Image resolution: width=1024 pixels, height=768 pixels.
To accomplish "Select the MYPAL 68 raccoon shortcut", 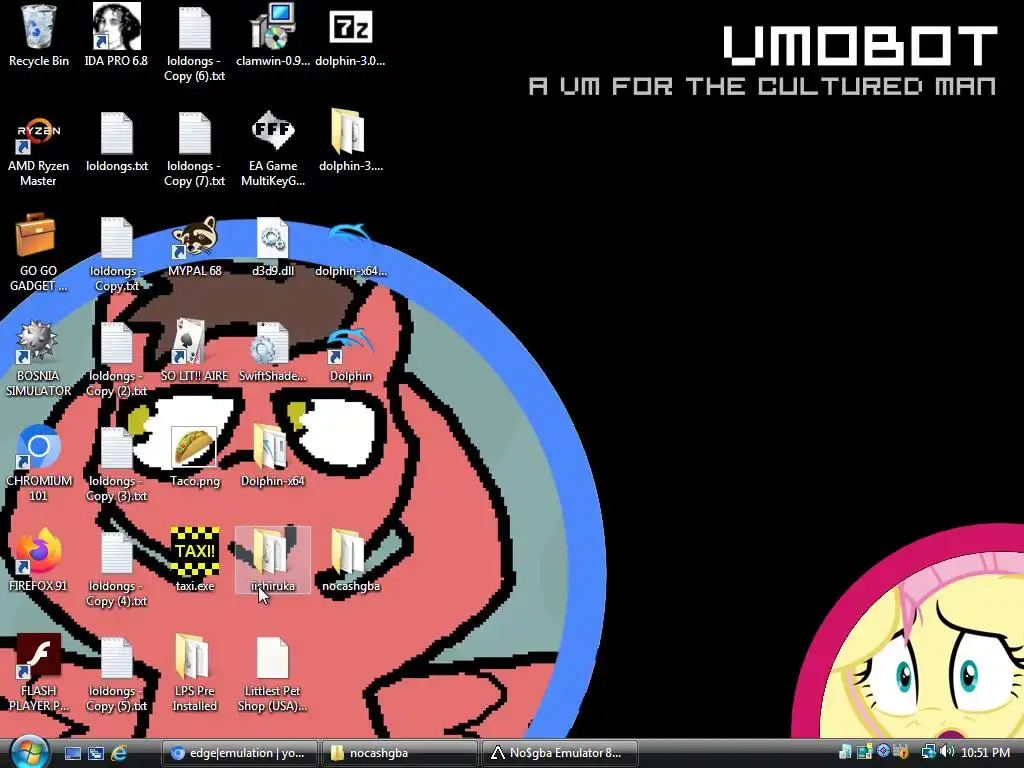I will point(195,247).
